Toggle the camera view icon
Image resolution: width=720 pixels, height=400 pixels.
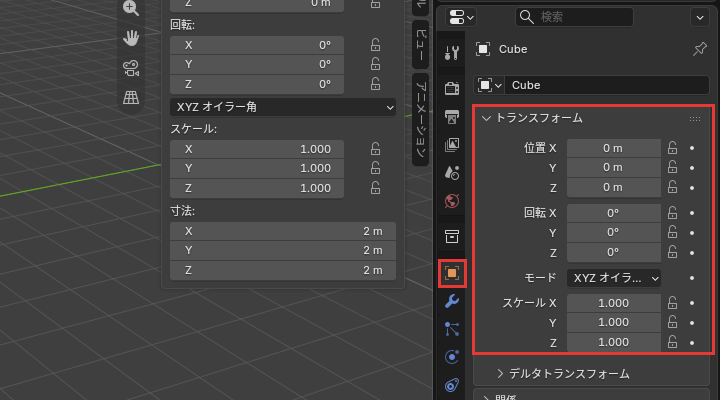tap(131, 68)
